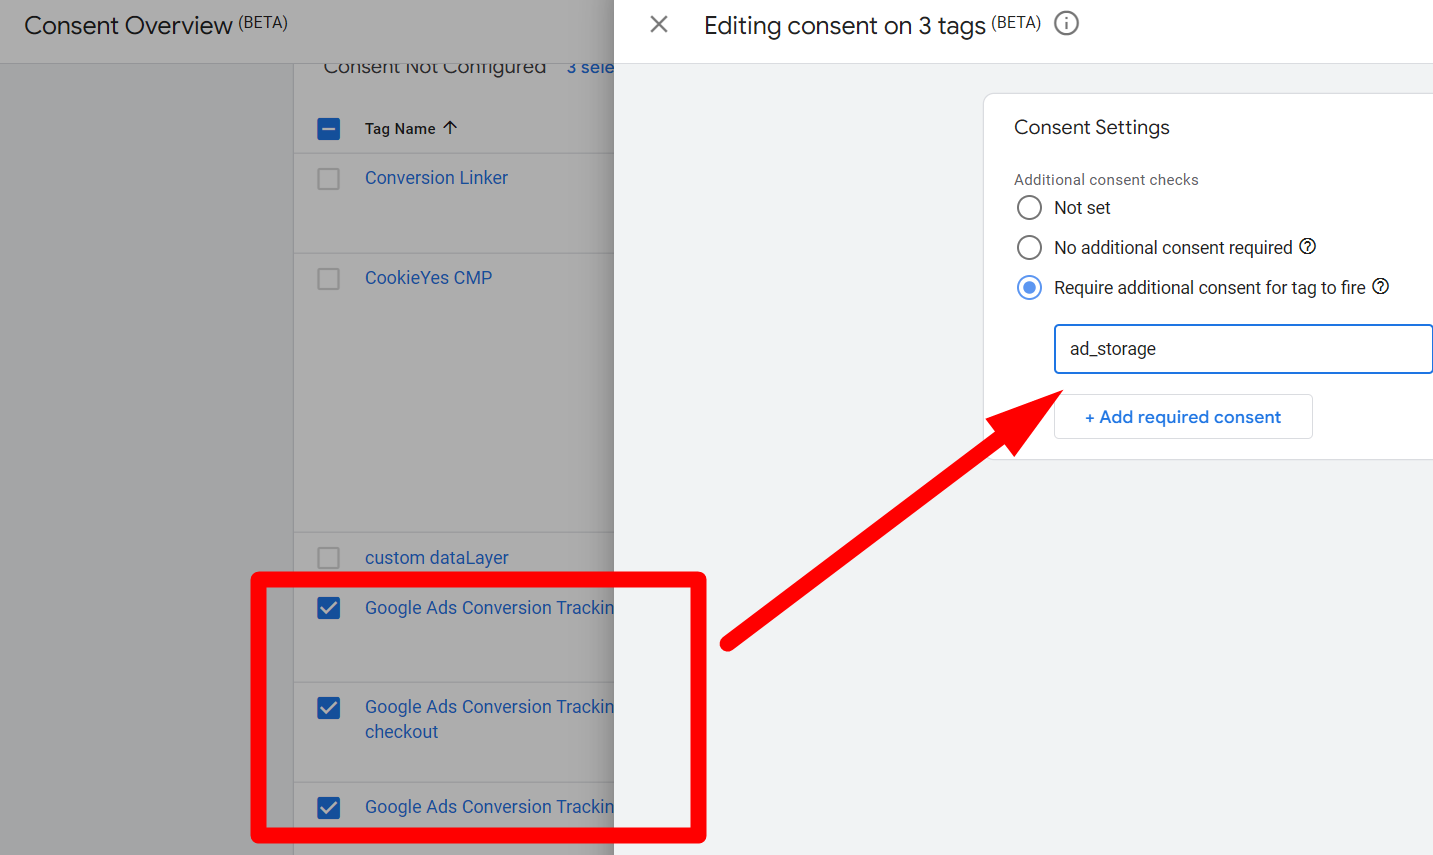Open the custom dataLayer tag link

click(x=436, y=558)
